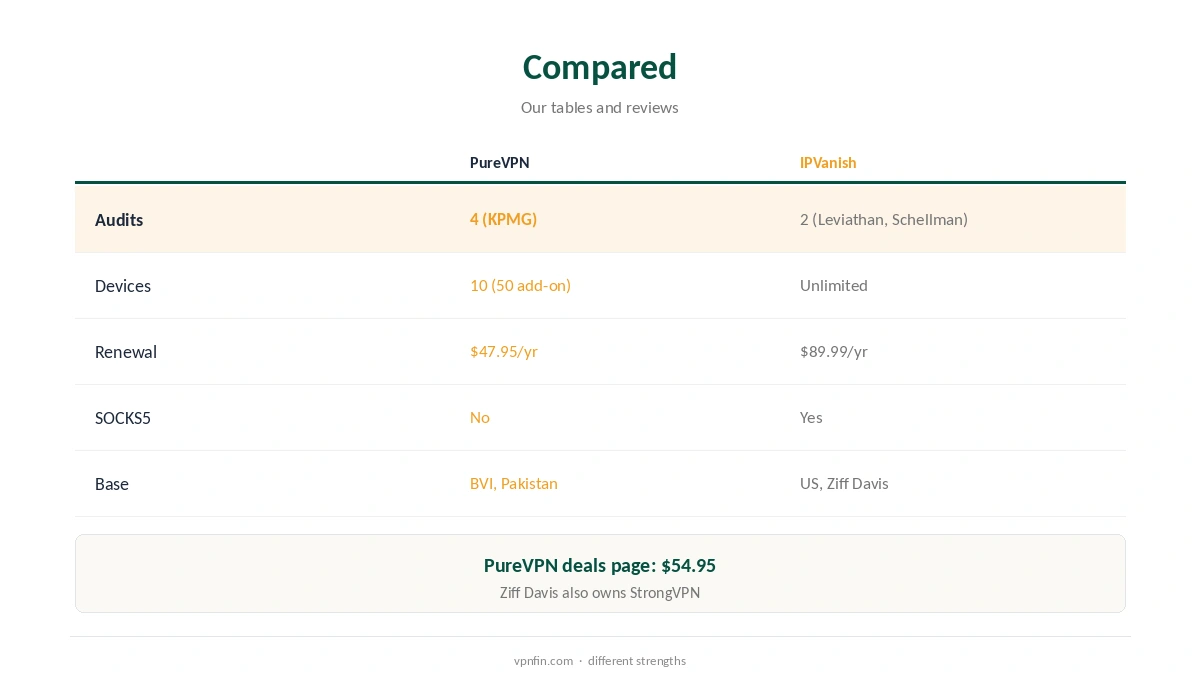Click the PureVPN column header
This screenshot has height=680, width=1200.
tap(500, 162)
